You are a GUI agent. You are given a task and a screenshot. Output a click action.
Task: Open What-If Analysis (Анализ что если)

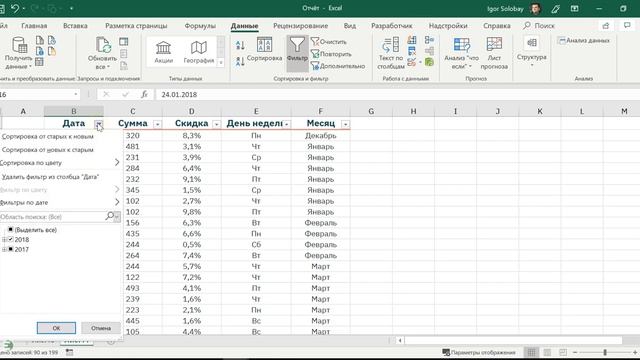point(462,53)
